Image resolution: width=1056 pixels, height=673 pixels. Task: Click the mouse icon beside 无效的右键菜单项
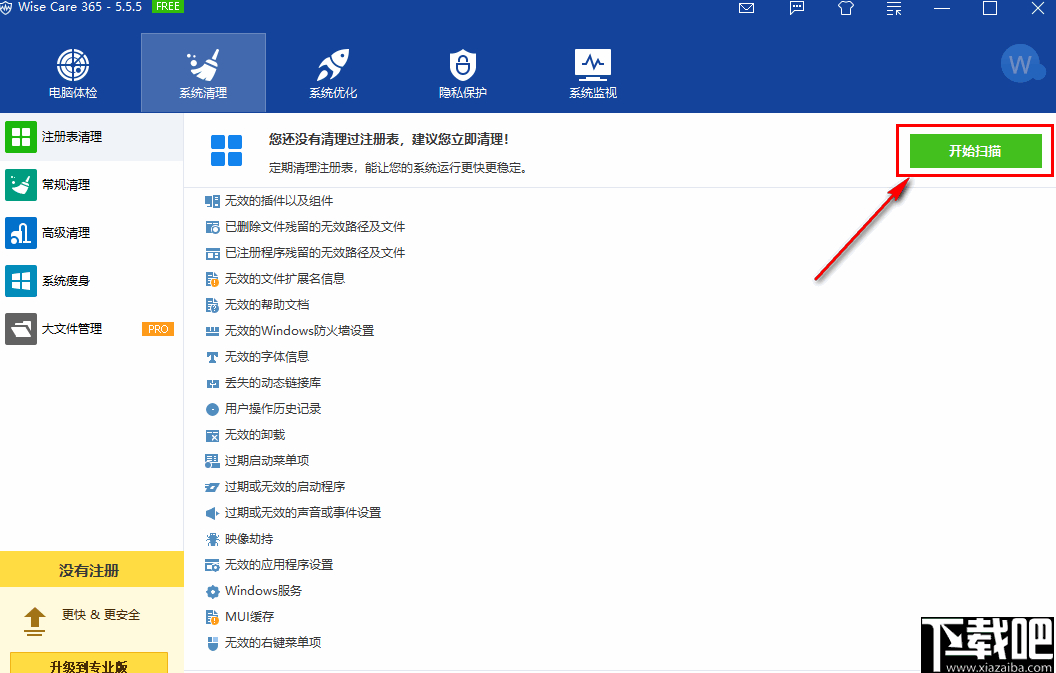click(212, 643)
